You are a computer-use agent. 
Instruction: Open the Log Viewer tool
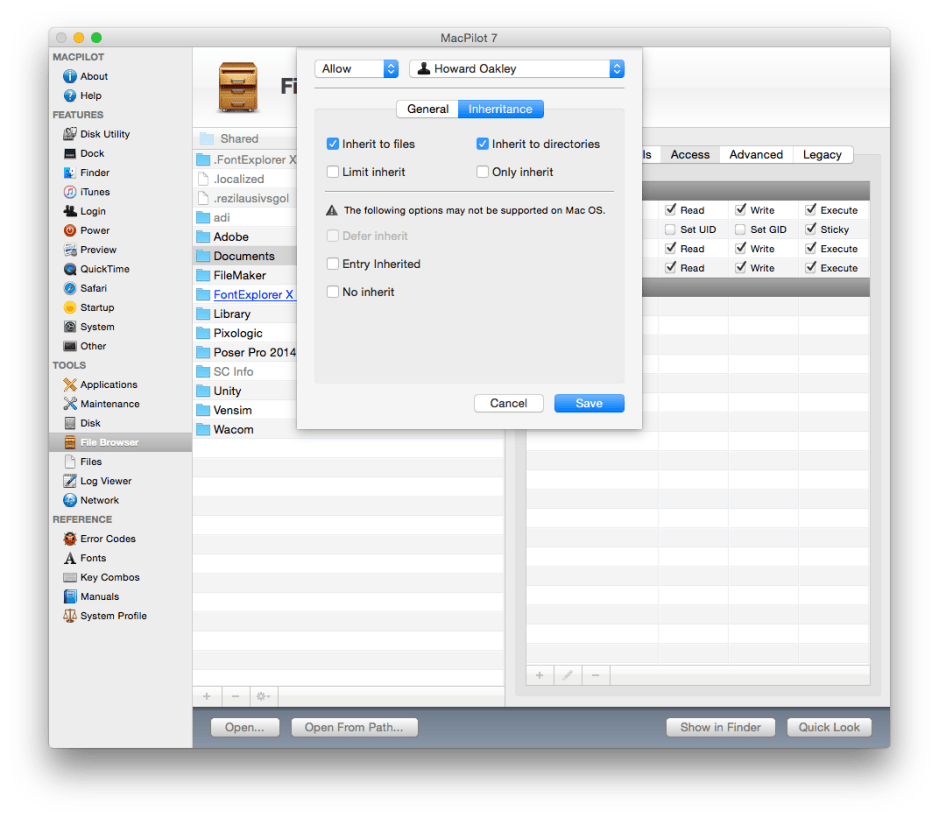pos(104,481)
